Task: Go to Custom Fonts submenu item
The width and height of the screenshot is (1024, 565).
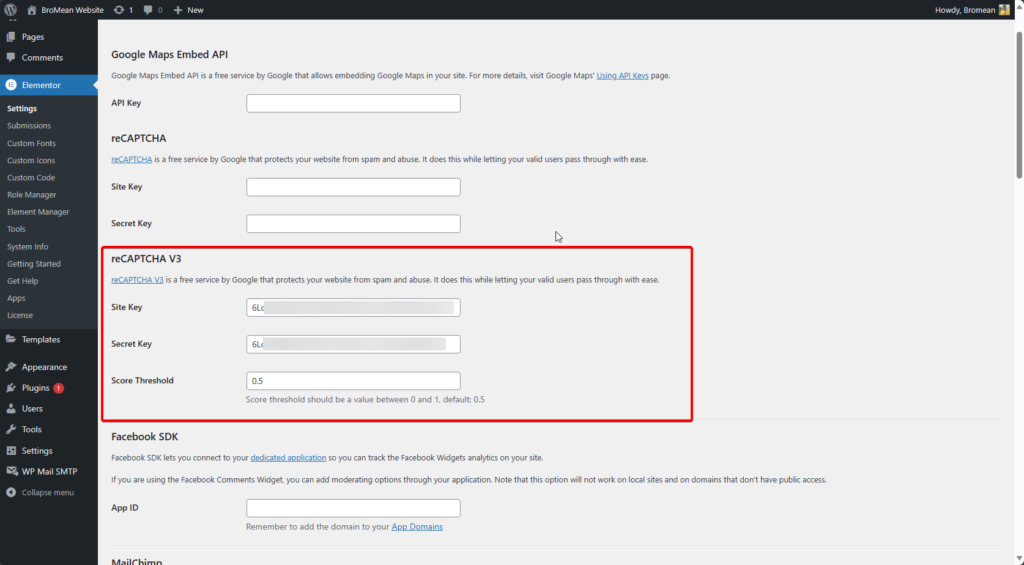Action: pyautogui.click(x=31, y=143)
